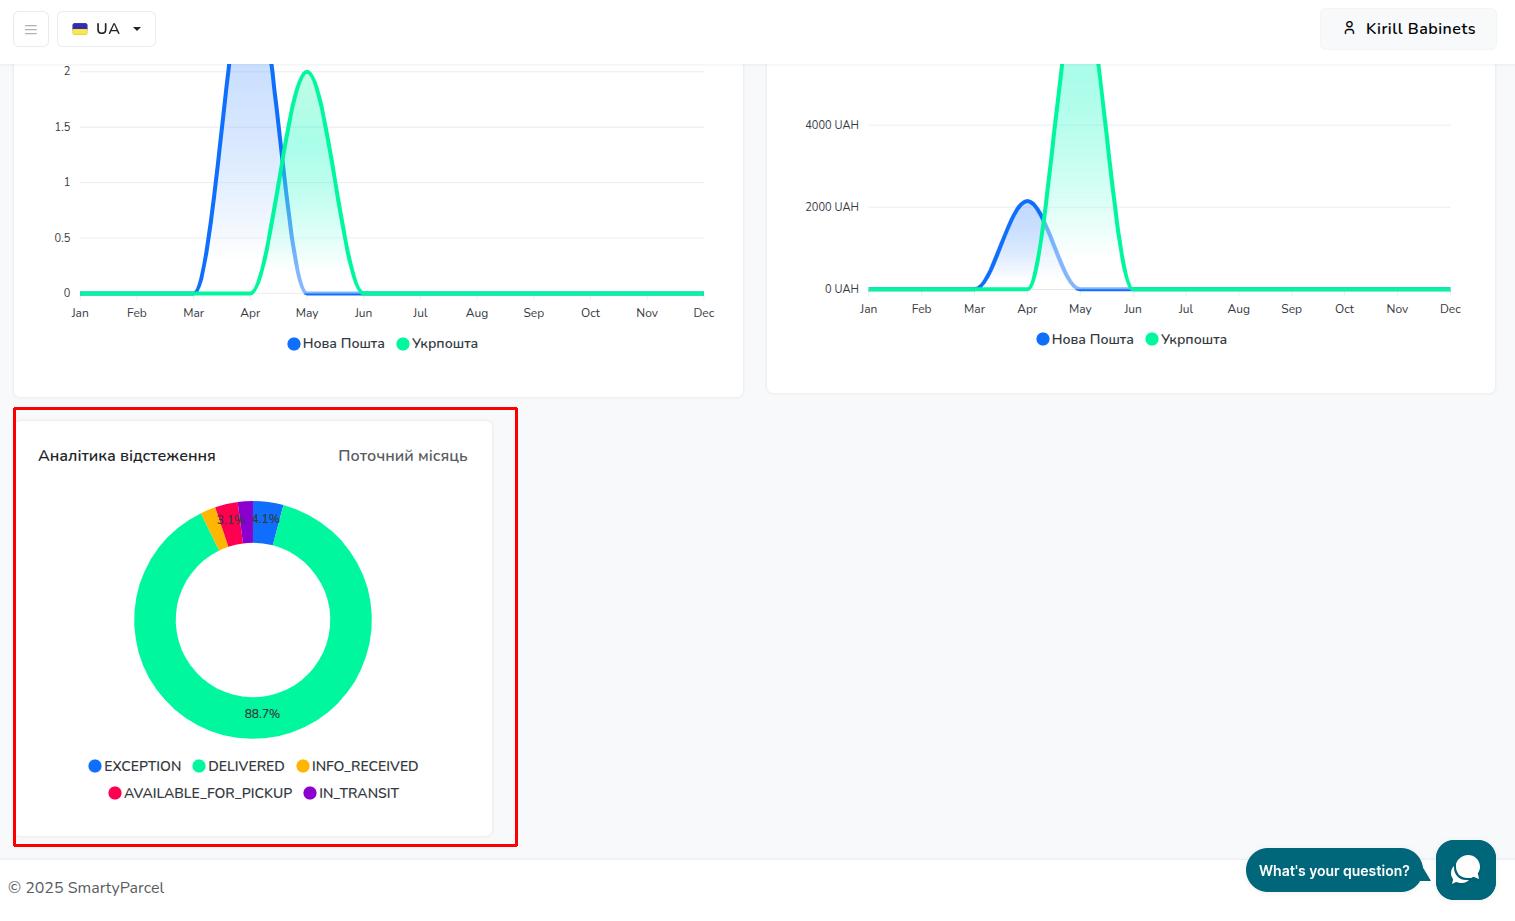The height and width of the screenshot is (921, 1515).
Task: Hide Нова Пошта series in left chart
Action: [336, 344]
